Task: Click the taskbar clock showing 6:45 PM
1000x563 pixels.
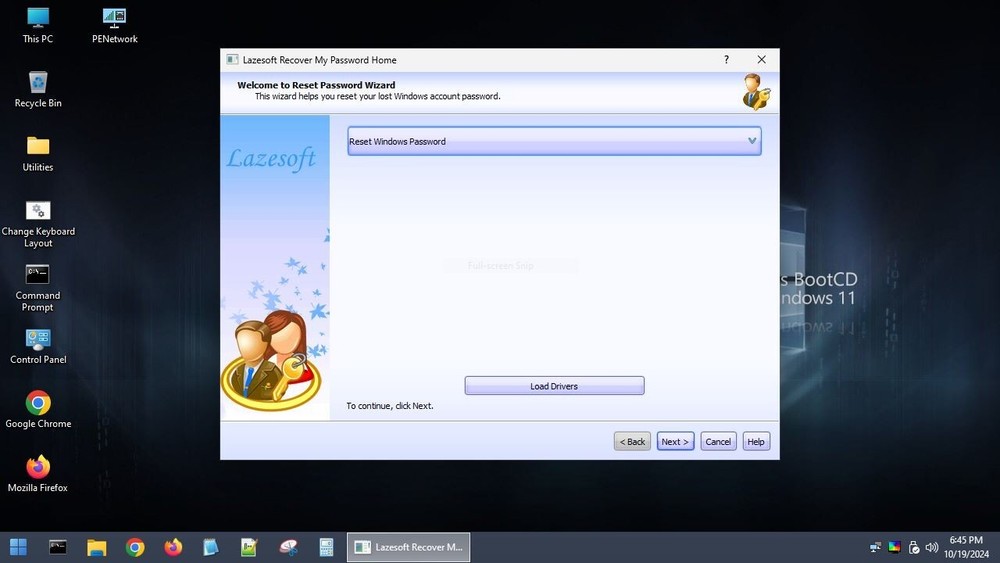Action: click(x=966, y=547)
